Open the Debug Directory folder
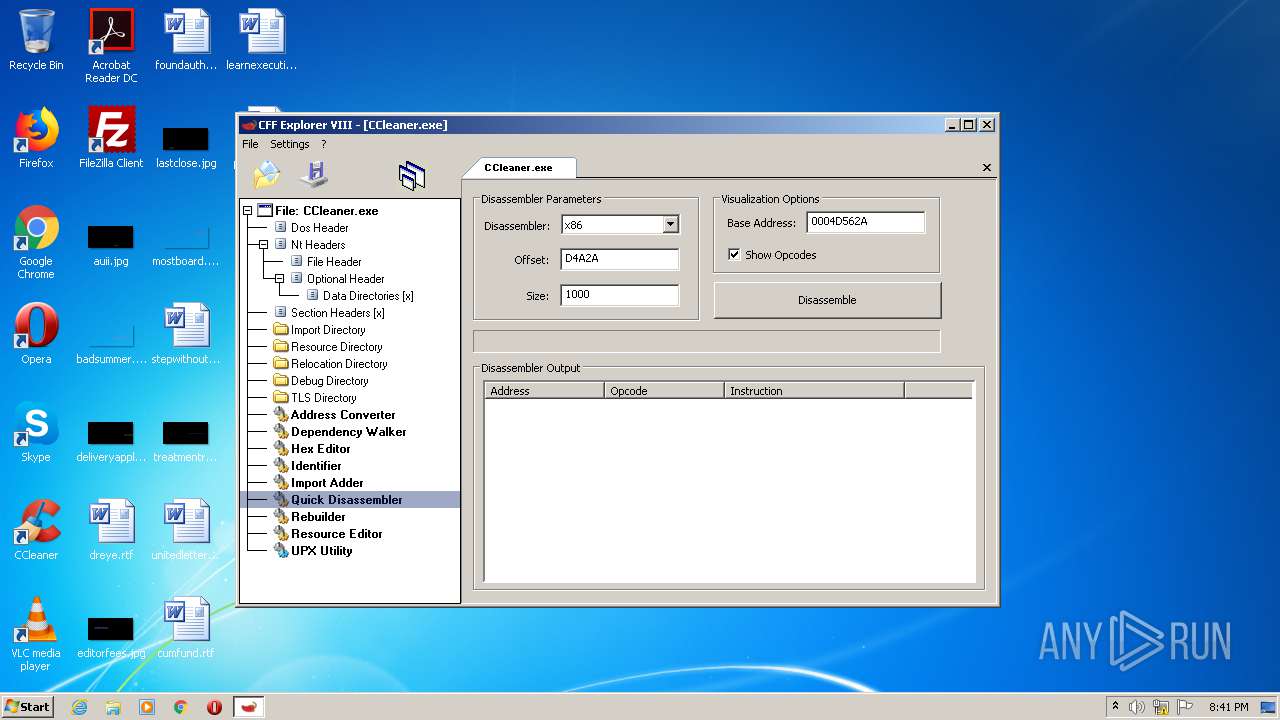The width and height of the screenshot is (1280, 720). pos(329,381)
